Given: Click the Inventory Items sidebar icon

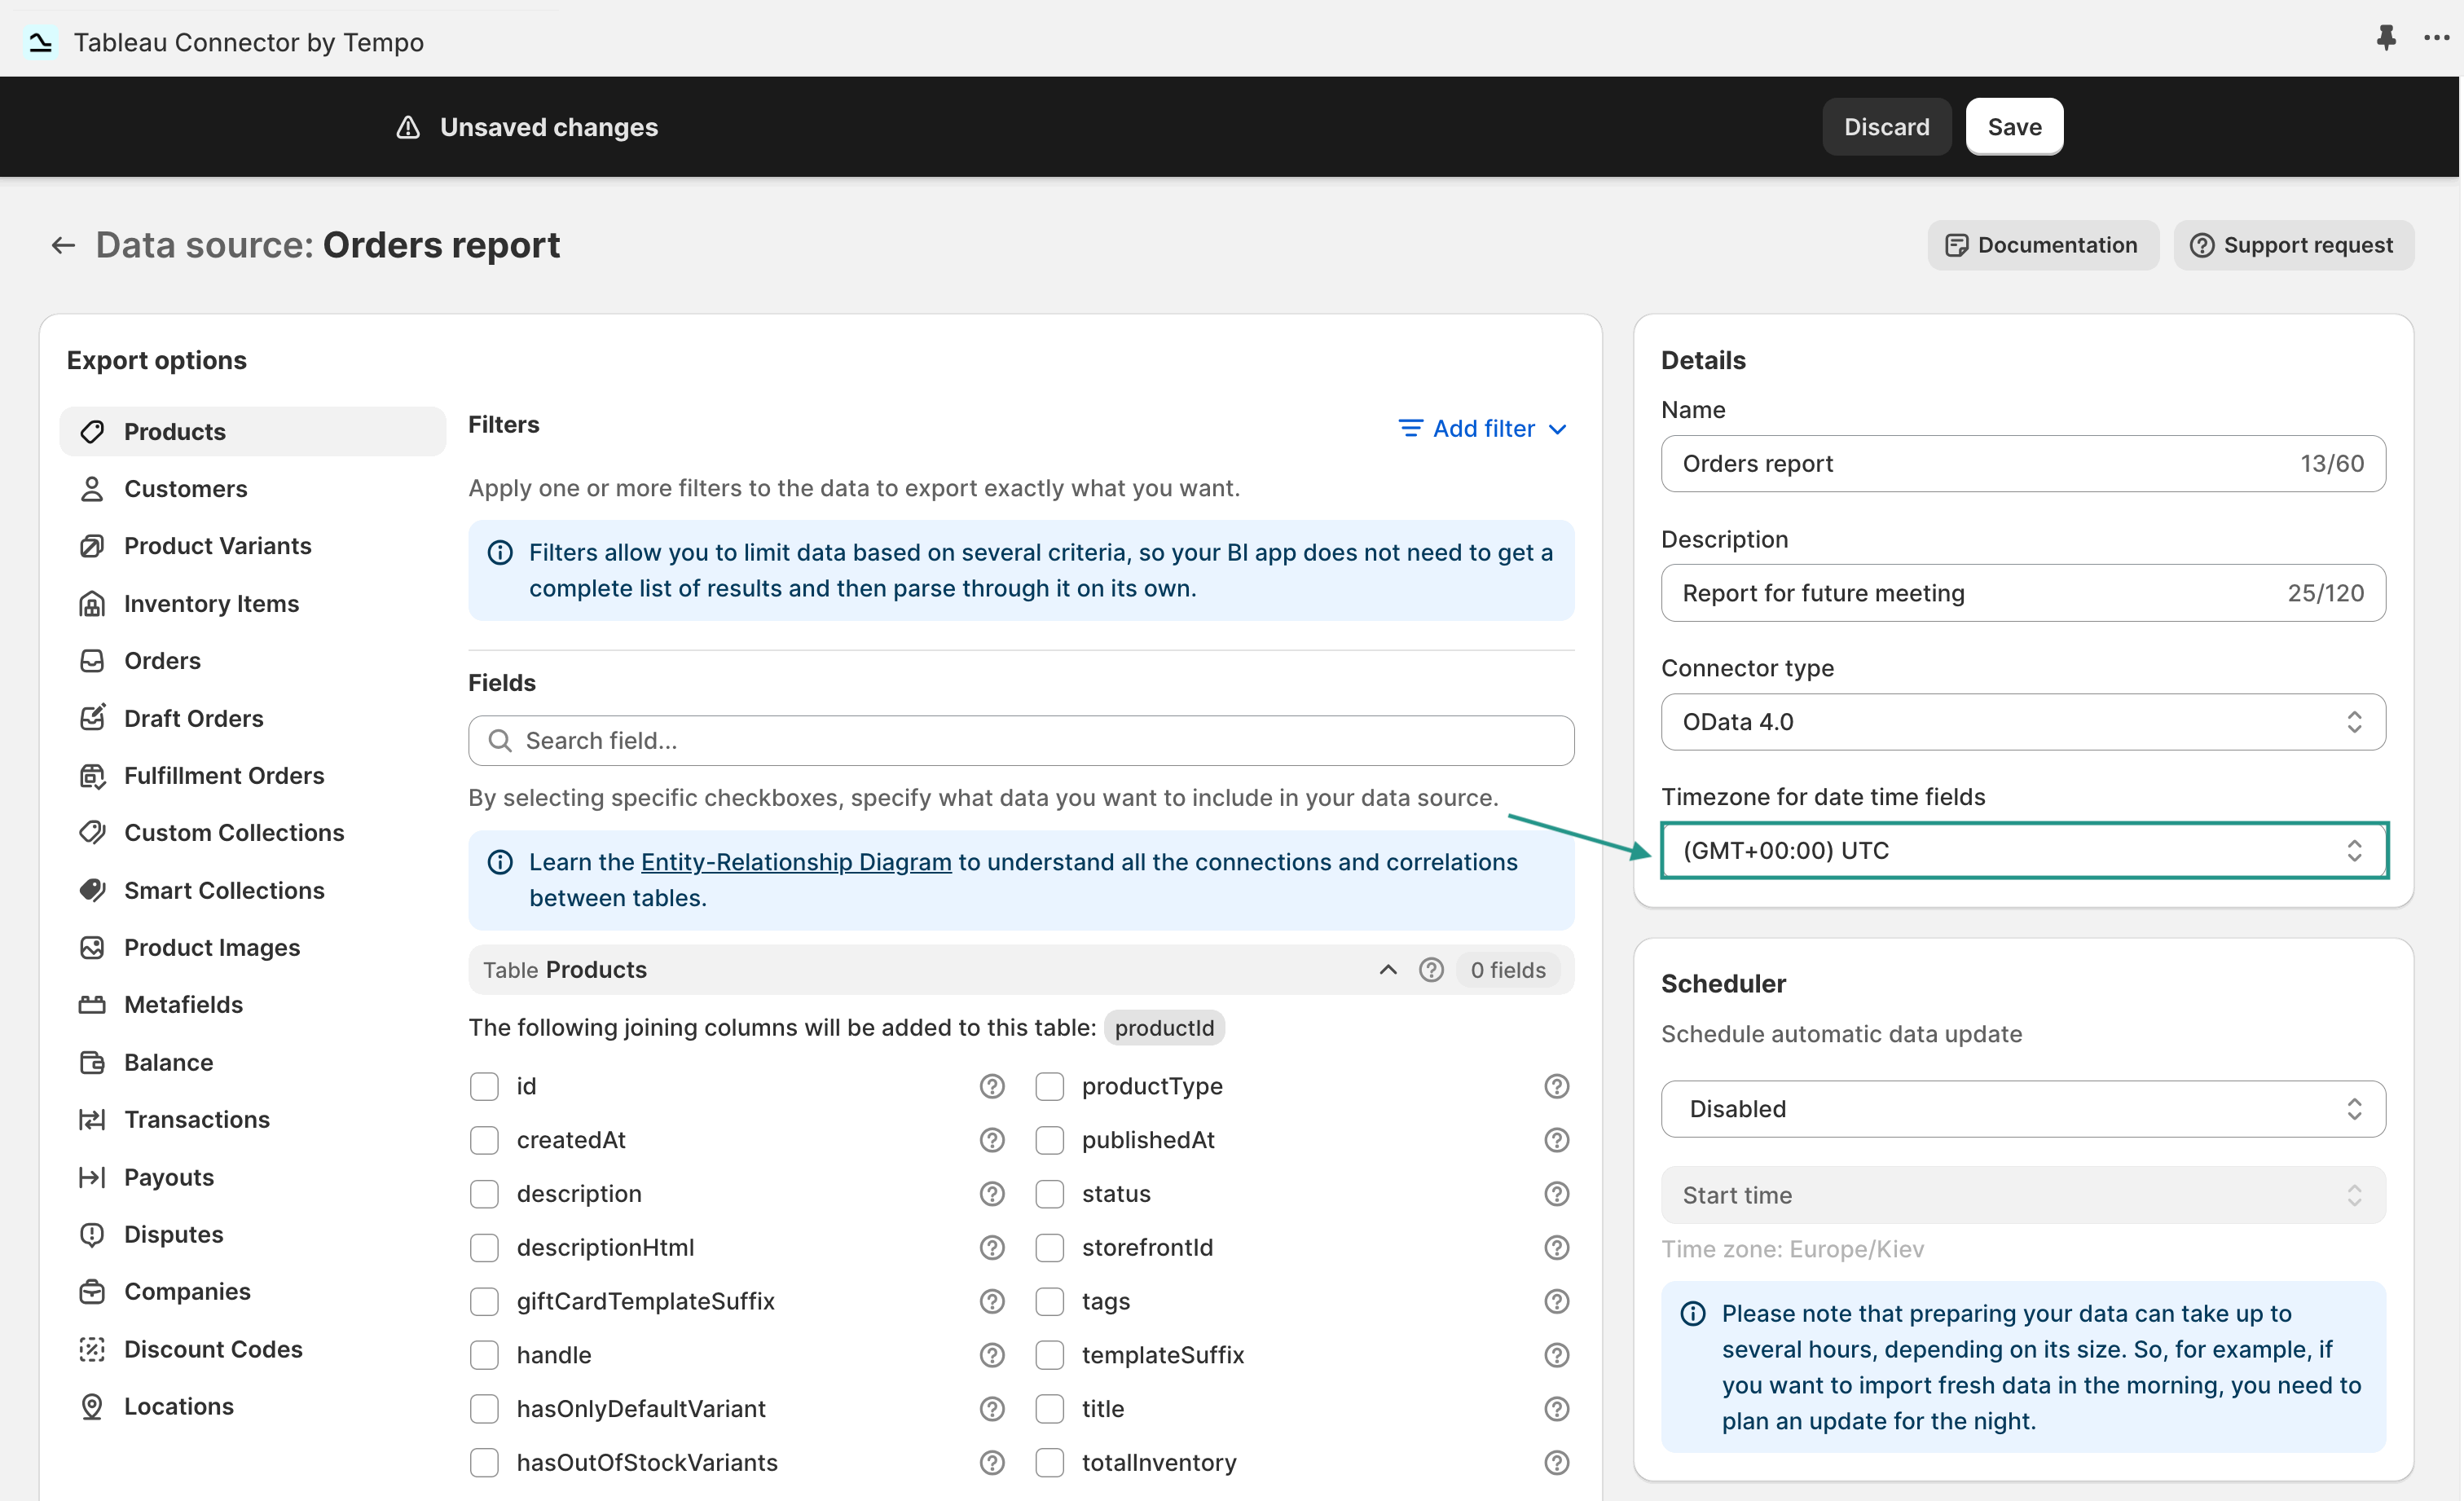Looking at the screenshot, I should click(92, 603).
